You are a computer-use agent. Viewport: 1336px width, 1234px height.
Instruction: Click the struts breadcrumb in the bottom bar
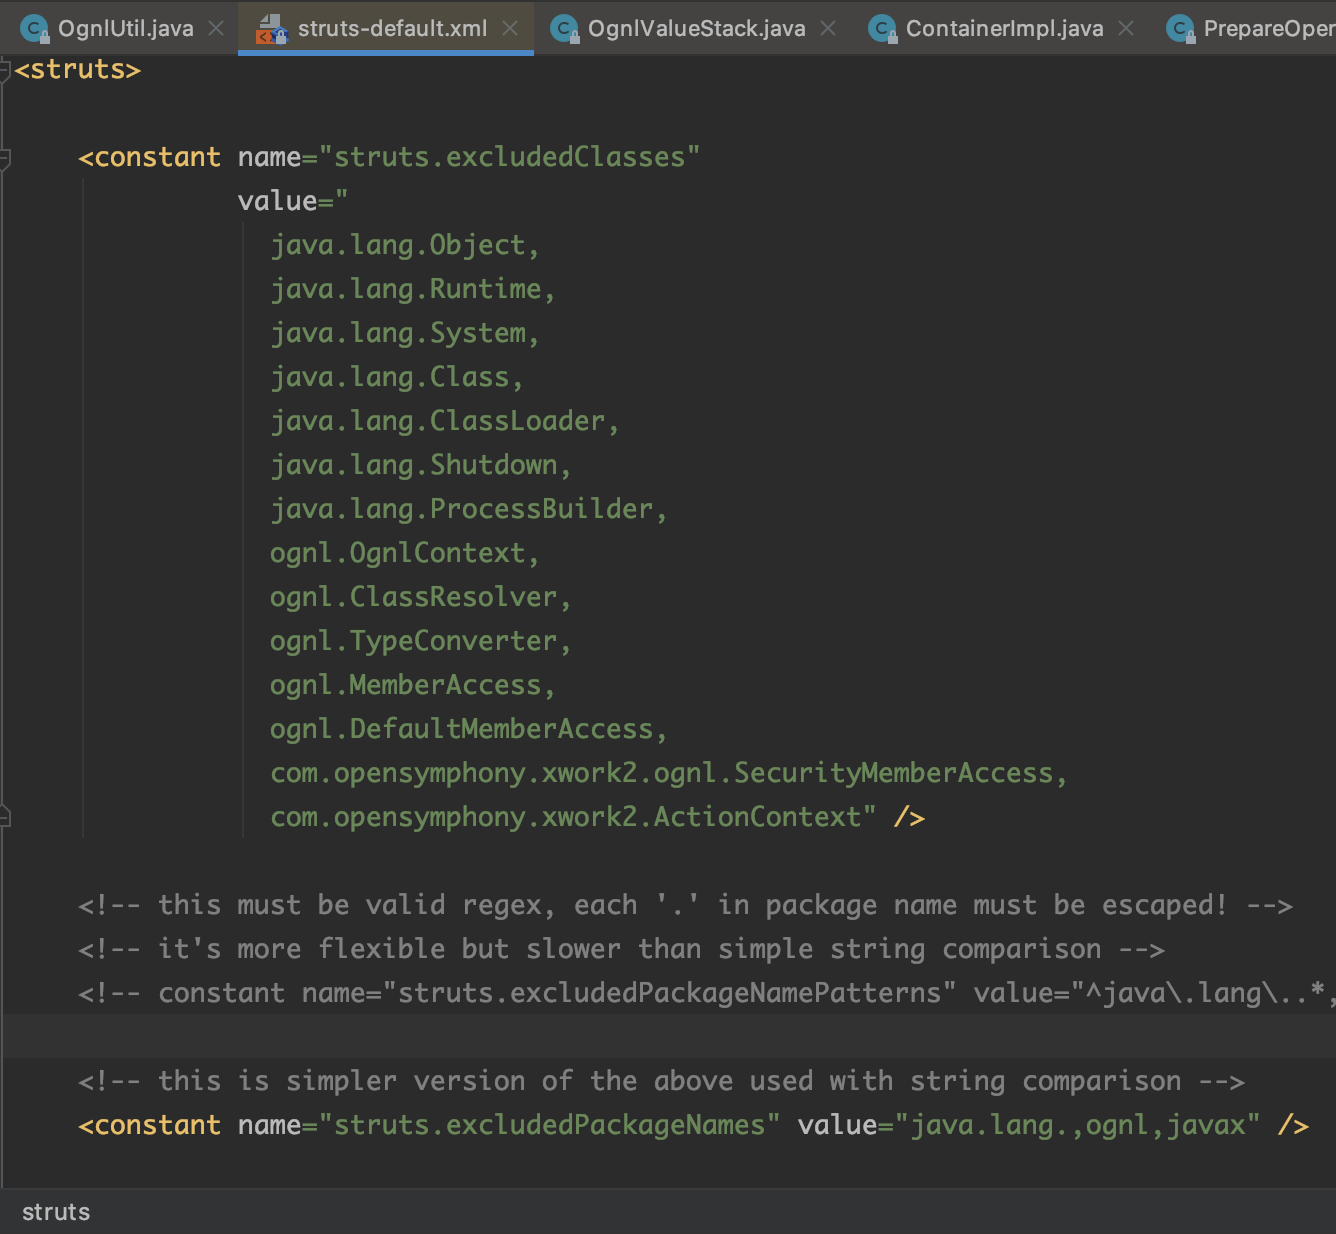pos(56,1212)
